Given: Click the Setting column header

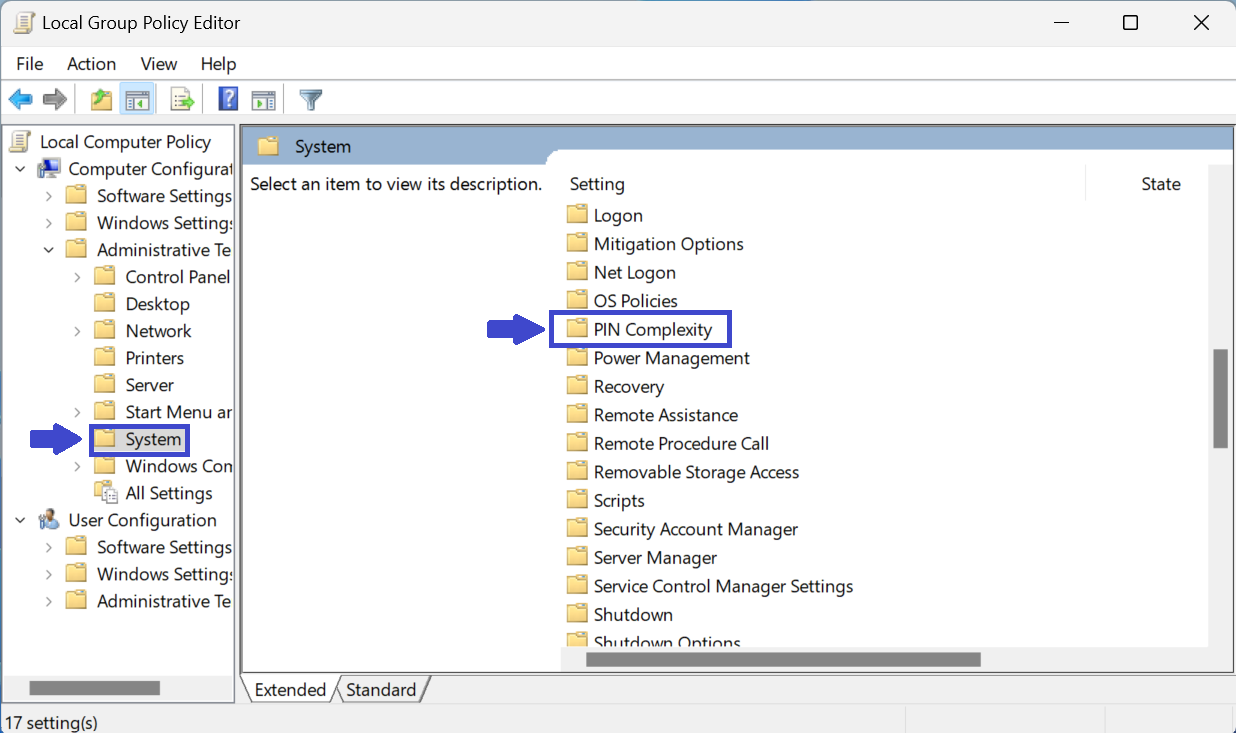Looking at the screenshot, I should (597, 184).
